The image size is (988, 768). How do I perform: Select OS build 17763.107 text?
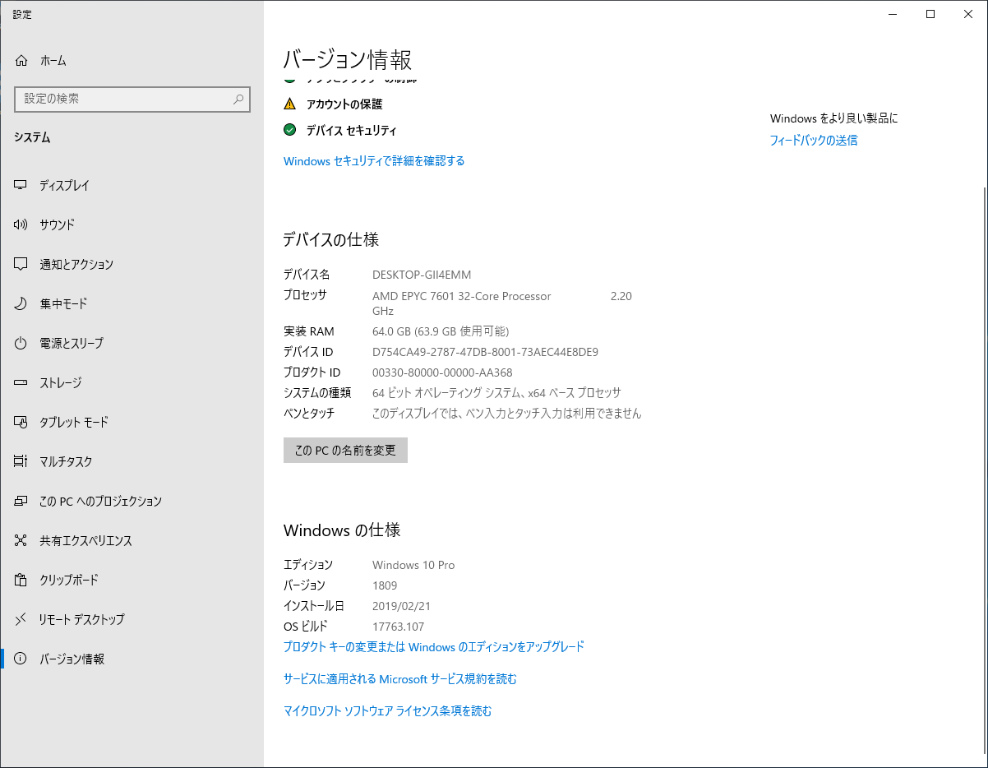(398, 627)
